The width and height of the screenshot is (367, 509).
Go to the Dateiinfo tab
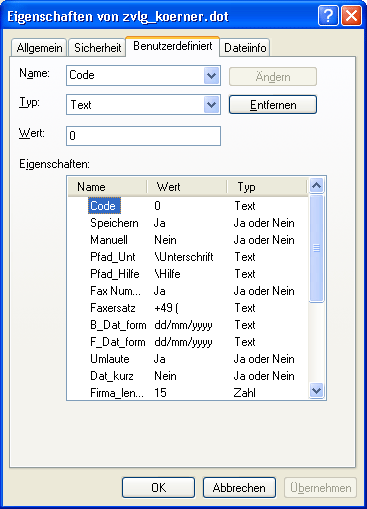245,48
